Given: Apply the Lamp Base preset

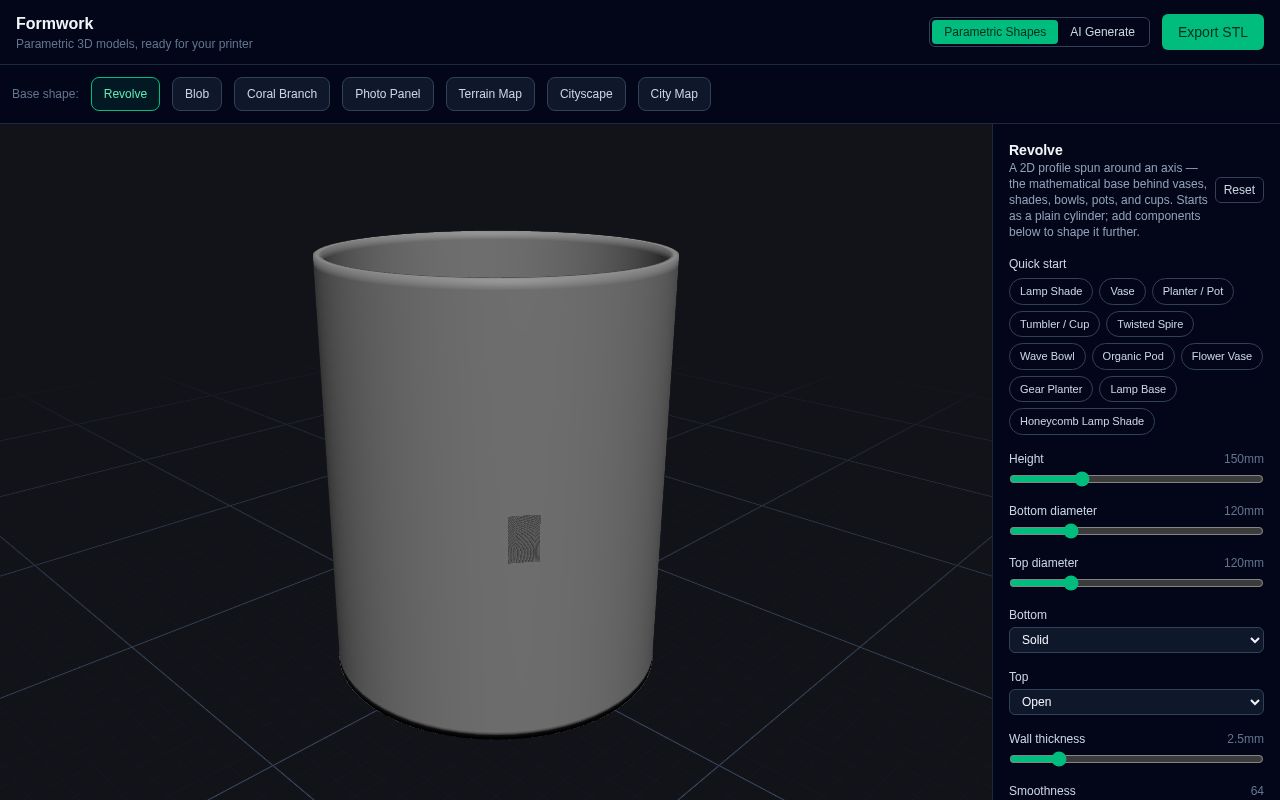Looking at the screenshot, I should pyautogui.click(x=1138, y=389).
